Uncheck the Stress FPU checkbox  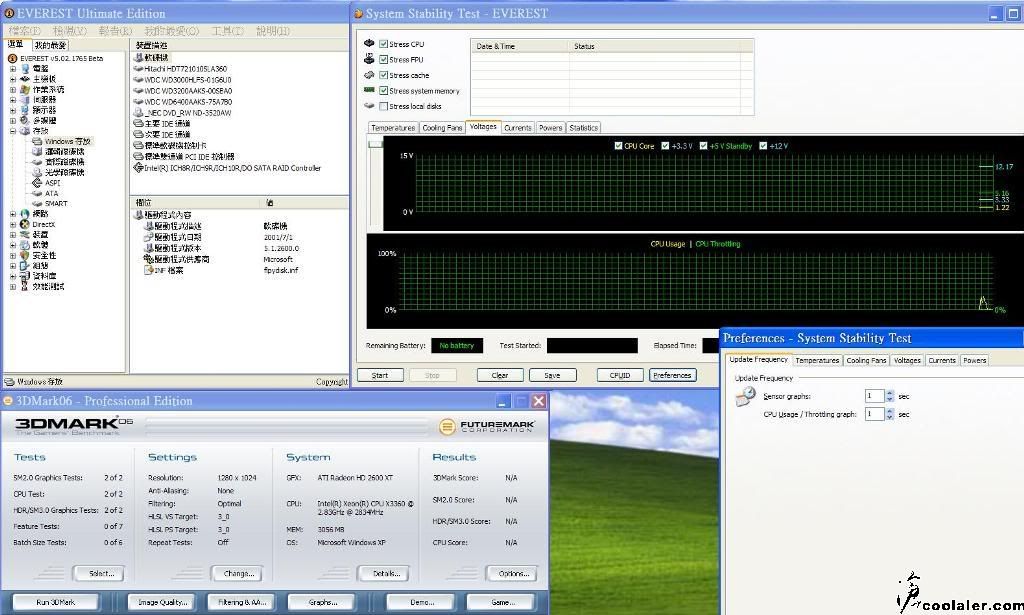pos(384,60)
